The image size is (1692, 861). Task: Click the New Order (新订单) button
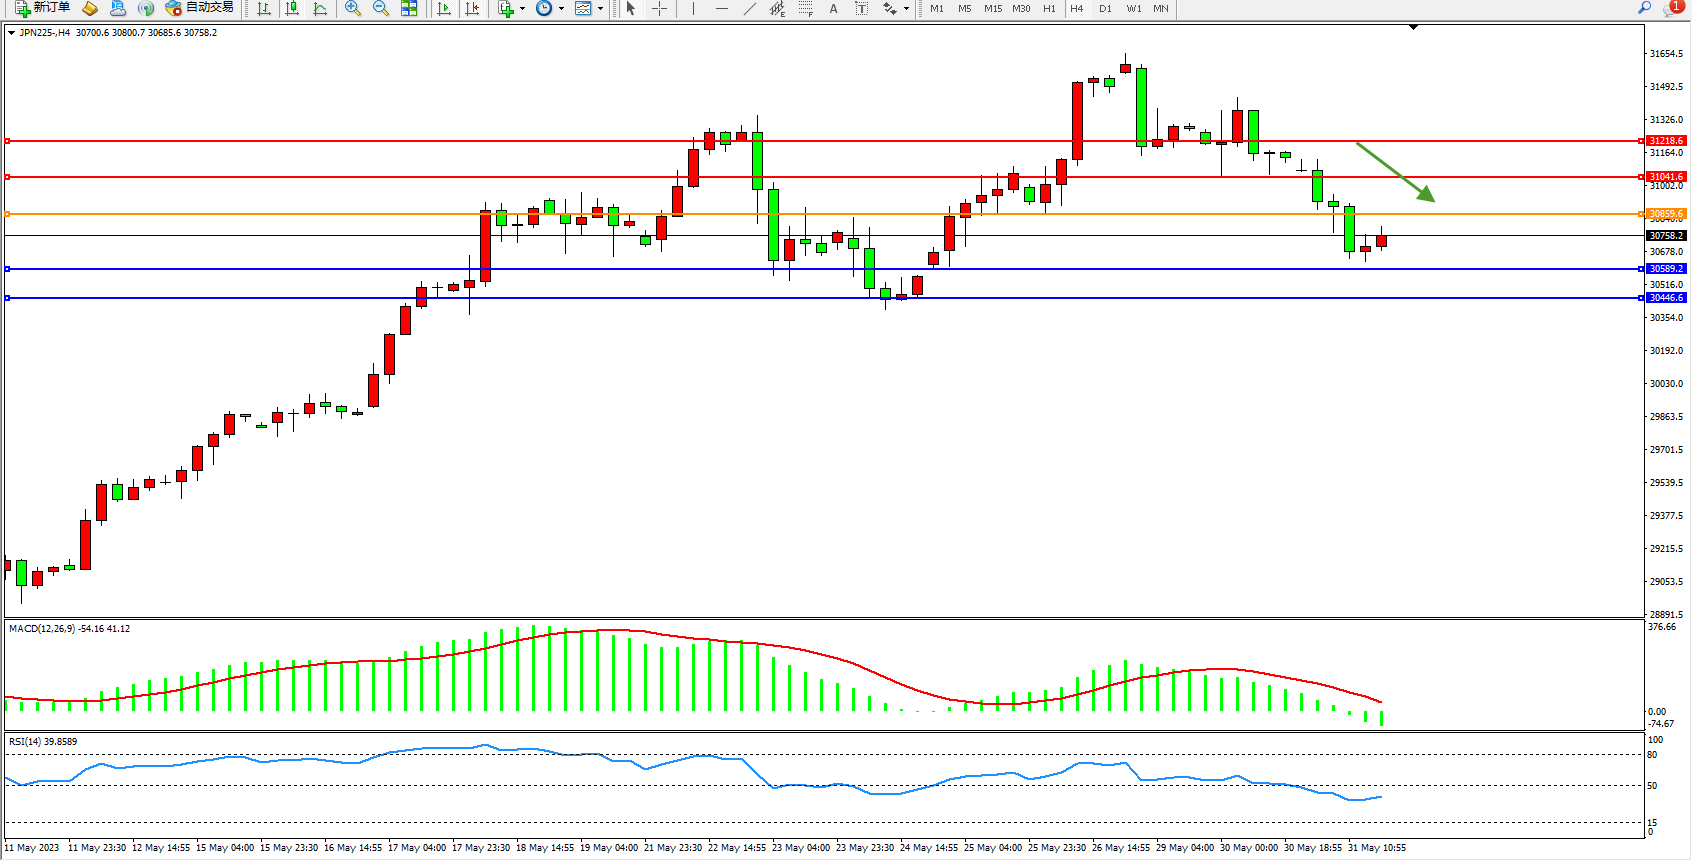point(42,8)
